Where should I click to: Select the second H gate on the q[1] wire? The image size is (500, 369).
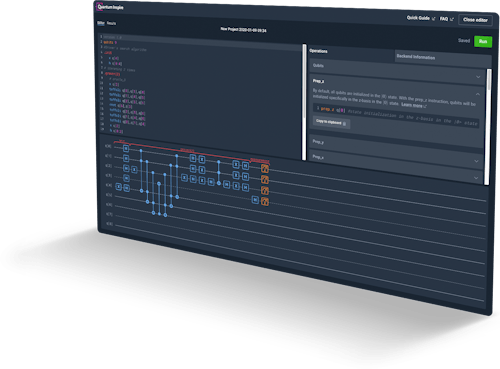coord(193,169)
